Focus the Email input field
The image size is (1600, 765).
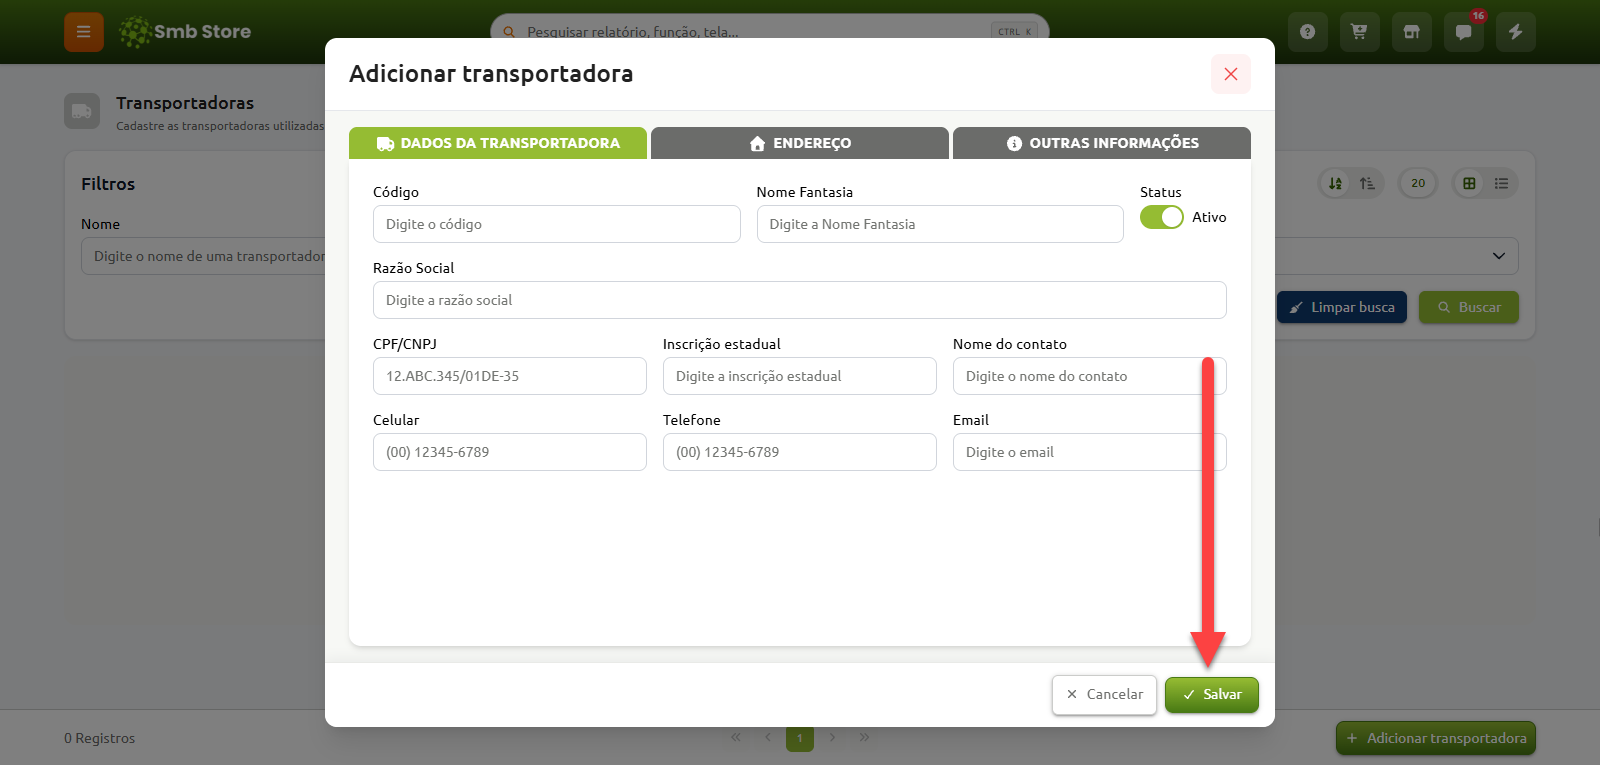click(x=1090, y=452)
